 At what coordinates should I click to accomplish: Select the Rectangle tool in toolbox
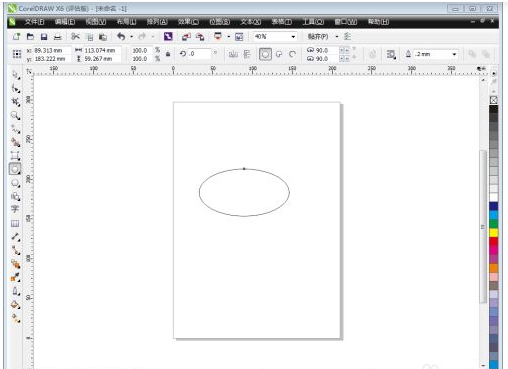(x=15, y=156)
